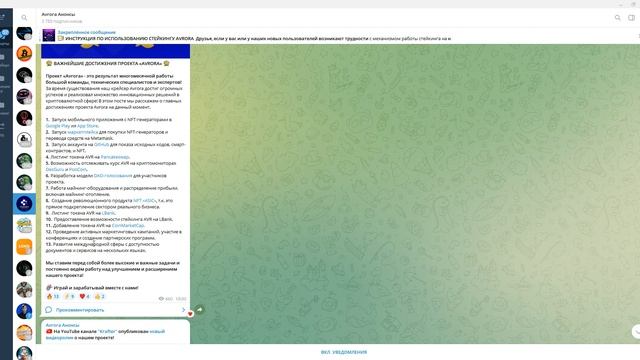Viewport: 640px width, 360px height.
Task: Follow the маркетплейса link
Action: (83, 132)
